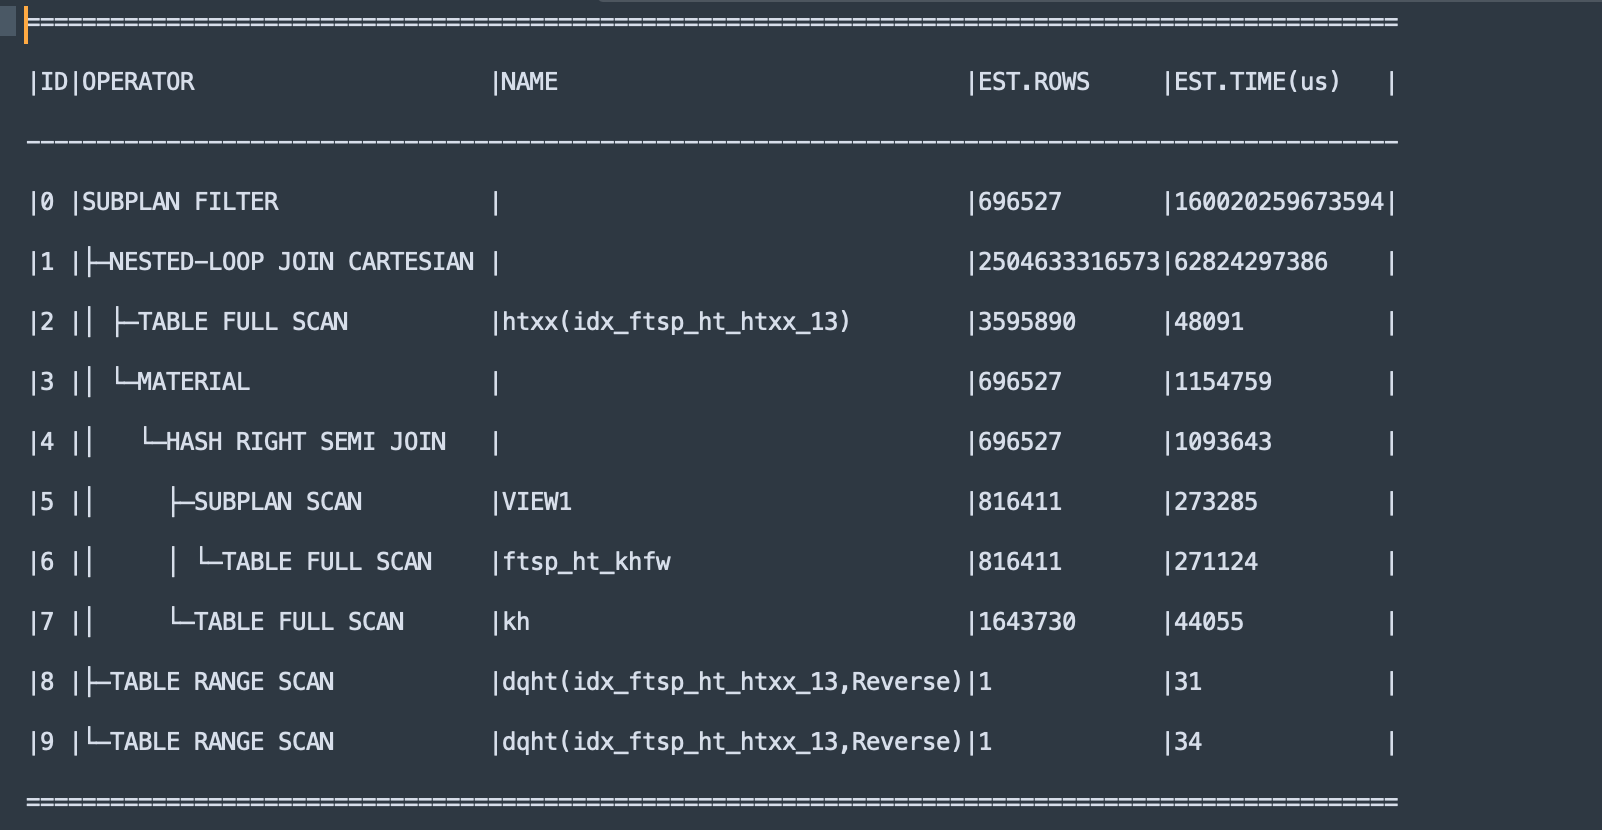Select the TABLE RANGE SCAN in row 9
Image resolution: width=1602 pixels, height=830 pixels.
[x=222, y=742]
